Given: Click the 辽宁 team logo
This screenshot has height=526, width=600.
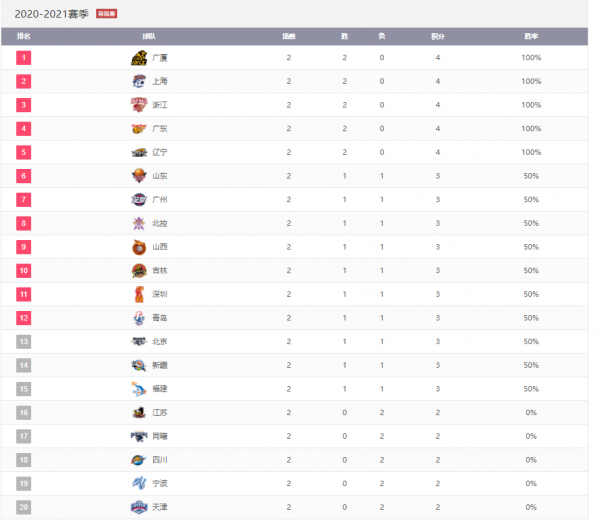Looking at the screenshot, I should [139, 152].
